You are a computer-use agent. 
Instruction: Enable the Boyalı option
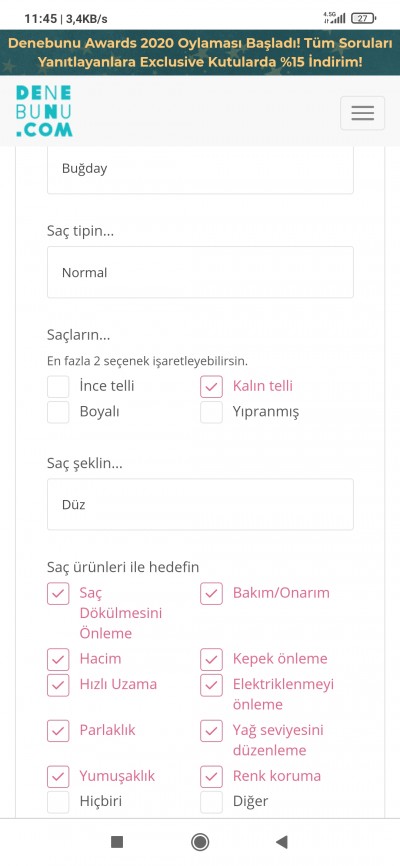point(58,412)
